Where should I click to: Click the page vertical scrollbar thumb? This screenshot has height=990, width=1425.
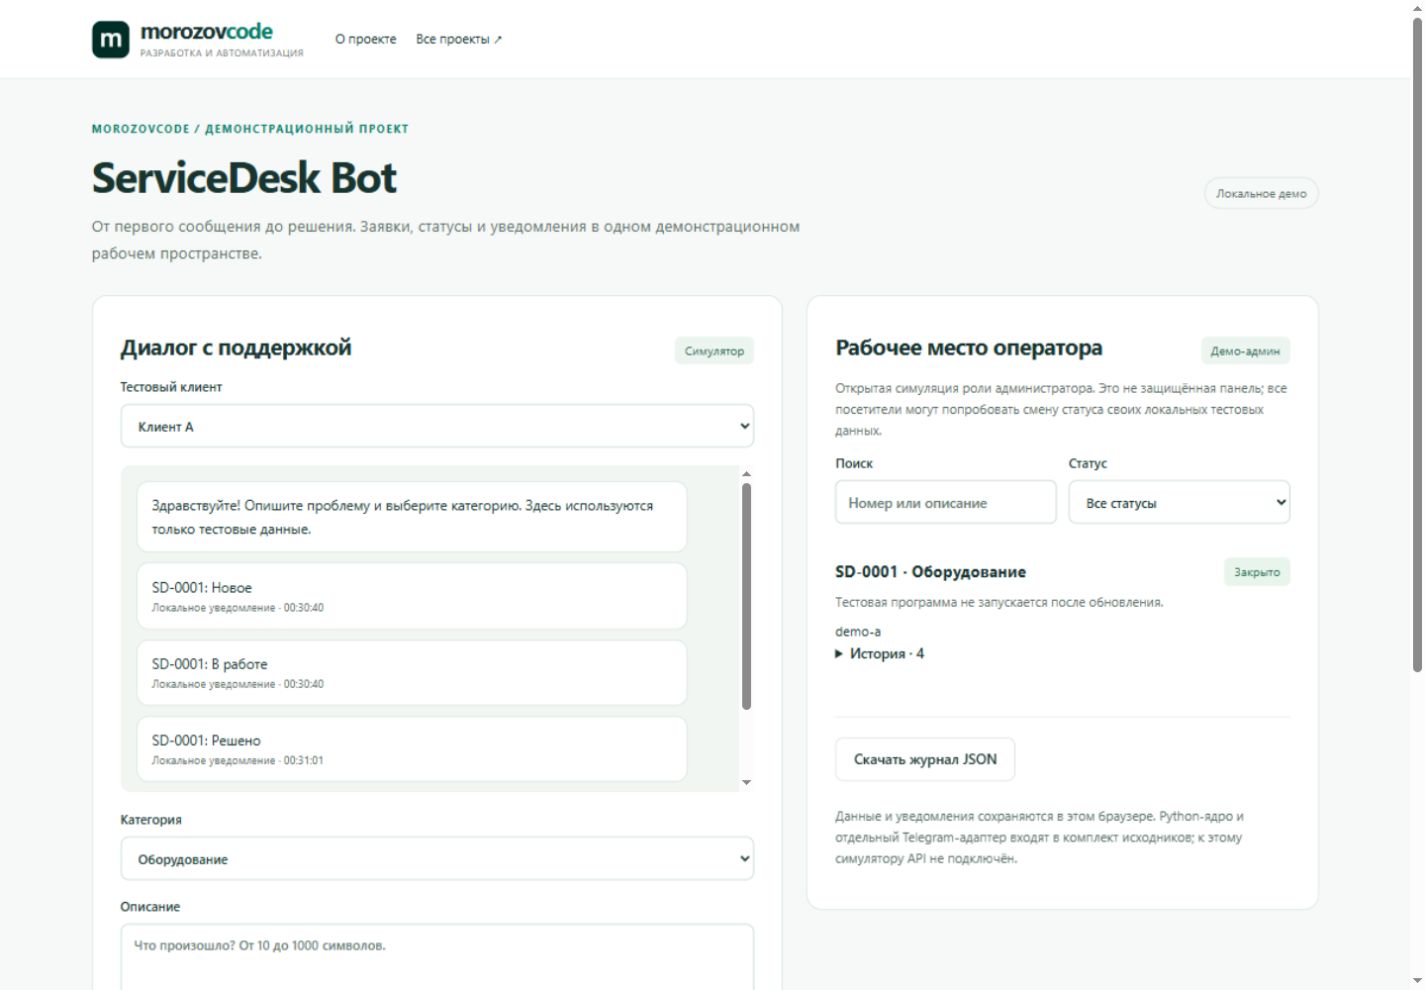1417,345
